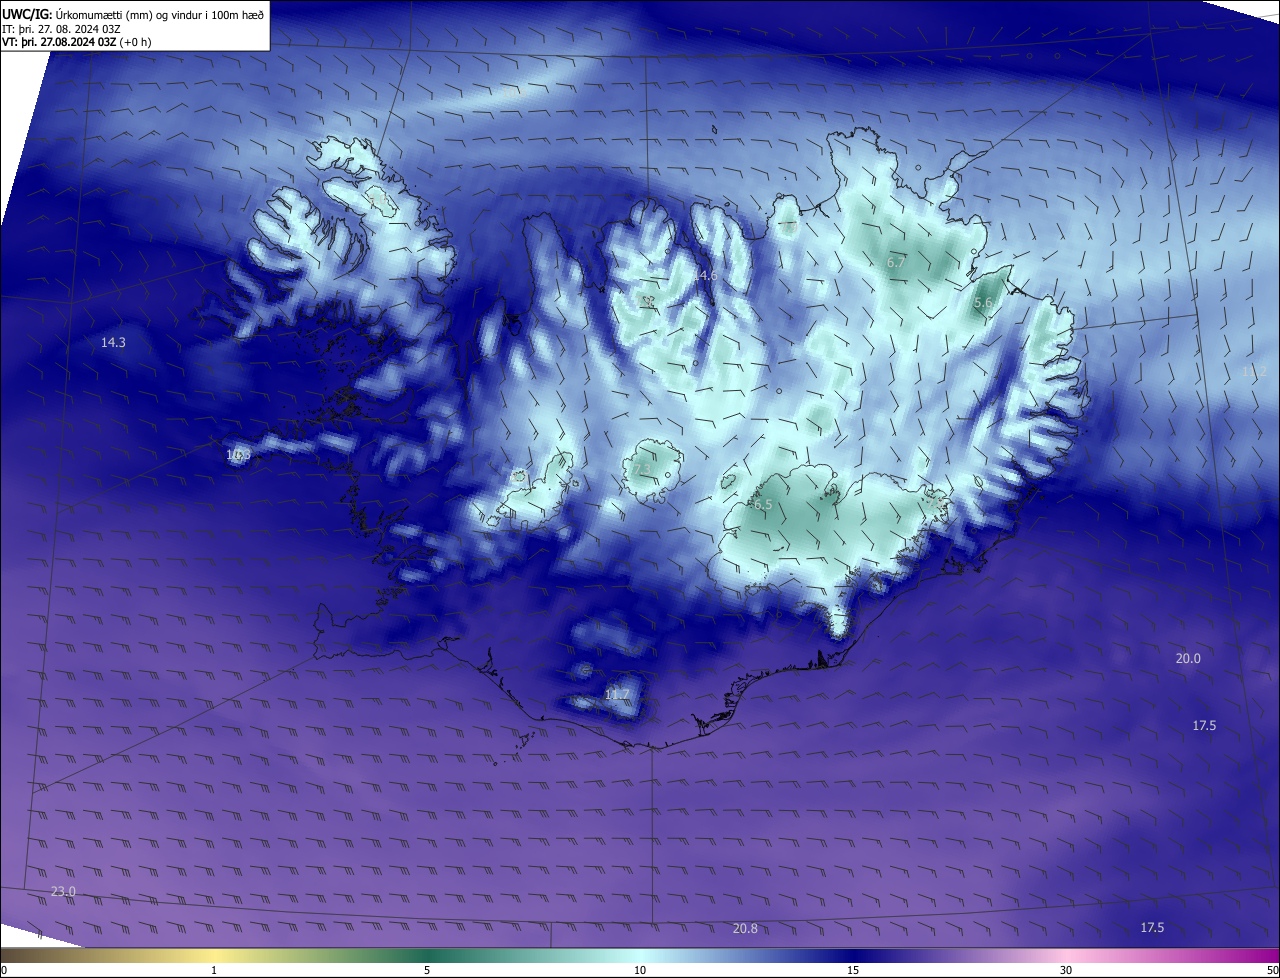Click the 14.3 value over the western sea
The height and width of the screenshot is (978, 1280).
pyautogui.click(x=113, y=343)
